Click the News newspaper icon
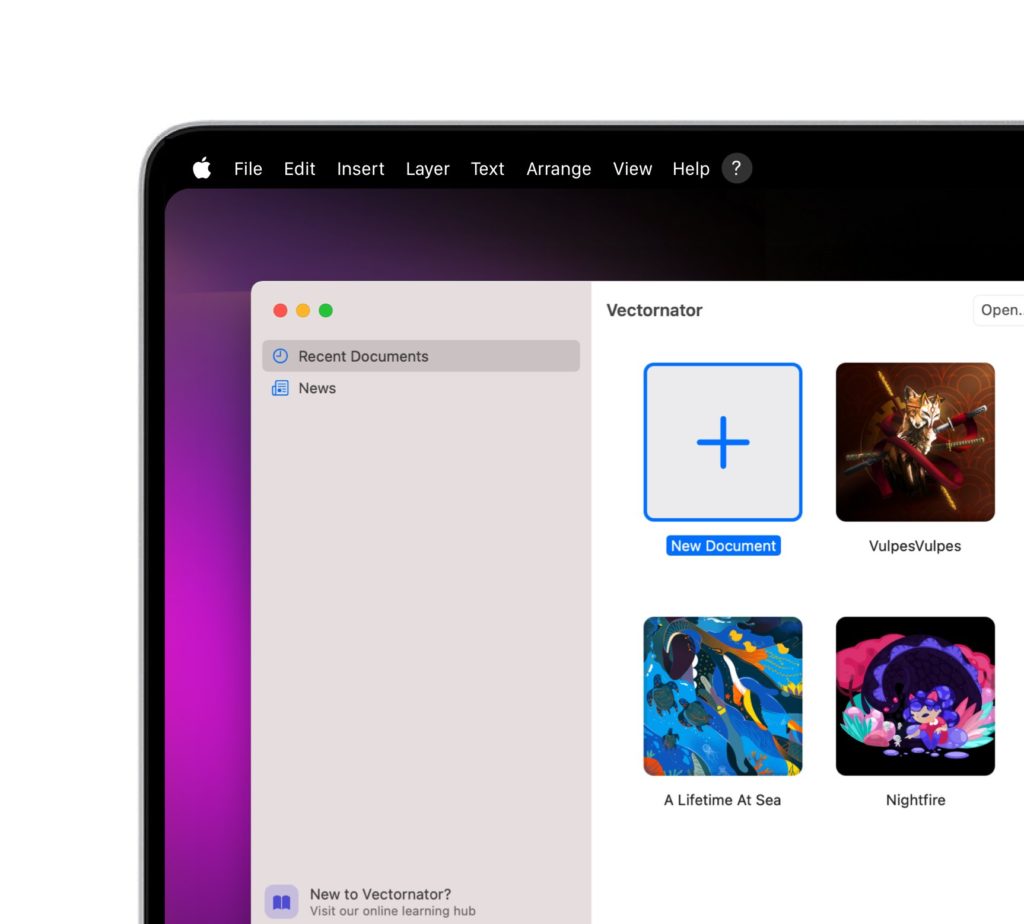Screen dimensions: 1024x924 pos(280,388)
